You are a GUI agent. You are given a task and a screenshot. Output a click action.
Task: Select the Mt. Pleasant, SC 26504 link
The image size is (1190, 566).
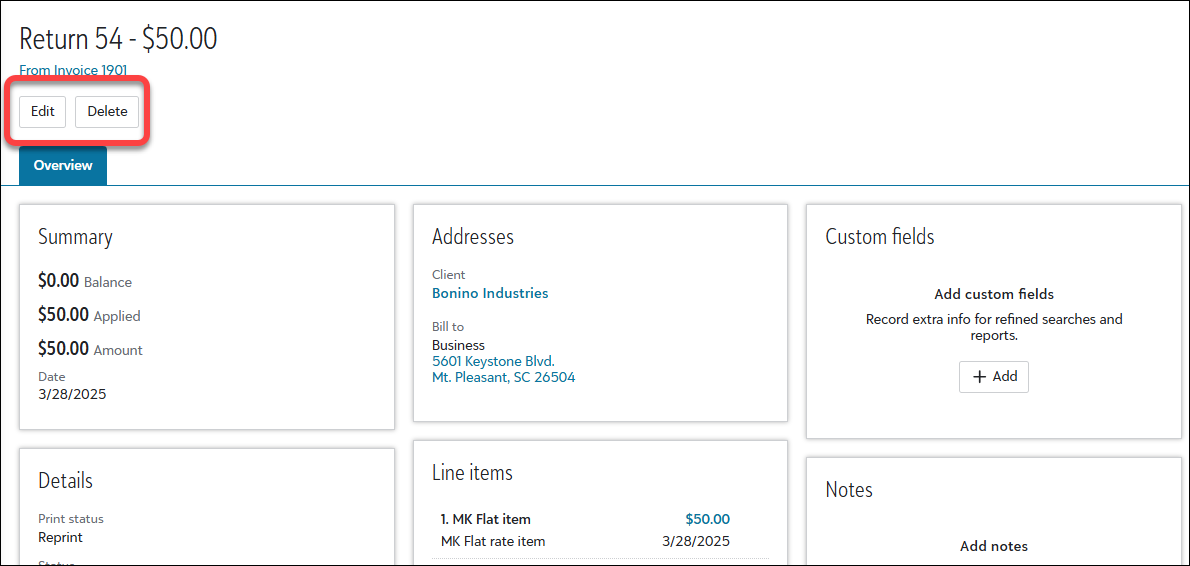click(503, 378)
